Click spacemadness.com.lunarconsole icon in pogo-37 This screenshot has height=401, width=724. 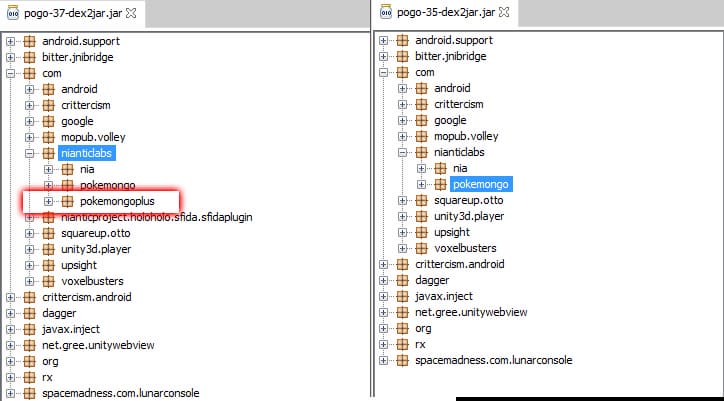click(x=30, y=393)
